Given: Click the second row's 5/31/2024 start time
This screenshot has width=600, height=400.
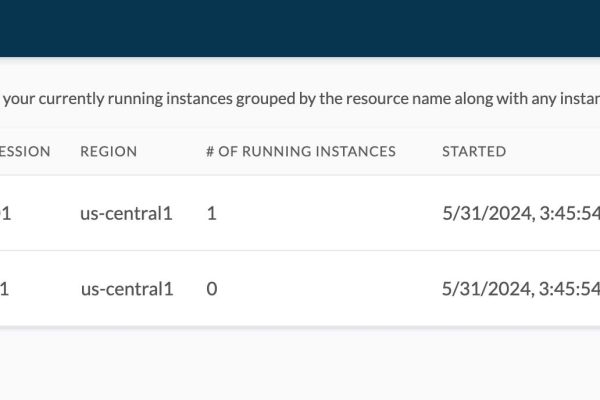Looking at the screenshot, I should point(521,289).
